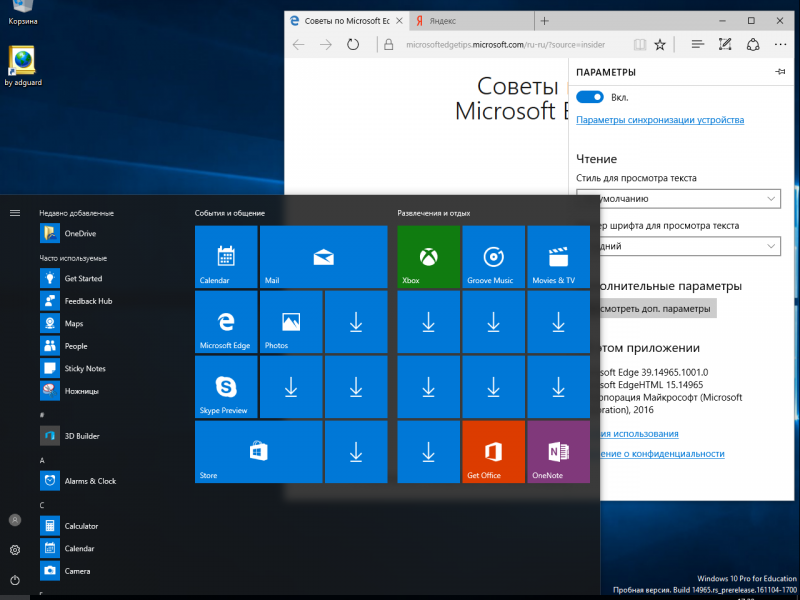
Task: Open the privacy statement link
Action: coord(662,454)
